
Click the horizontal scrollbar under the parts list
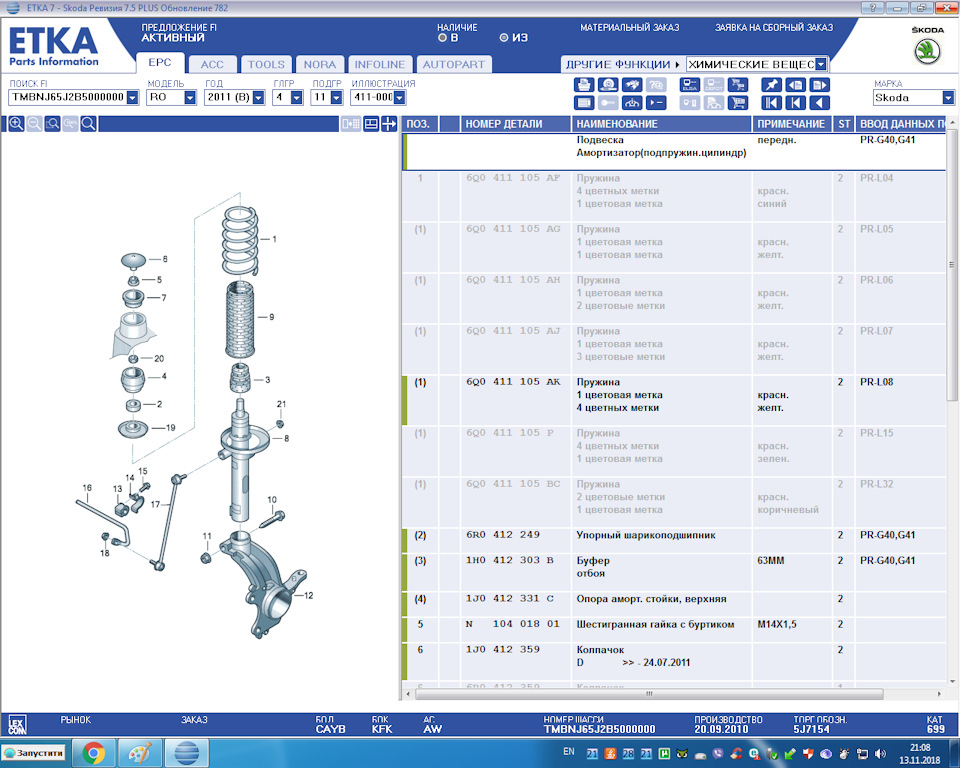pyautogui.click(x=649, y=694)
